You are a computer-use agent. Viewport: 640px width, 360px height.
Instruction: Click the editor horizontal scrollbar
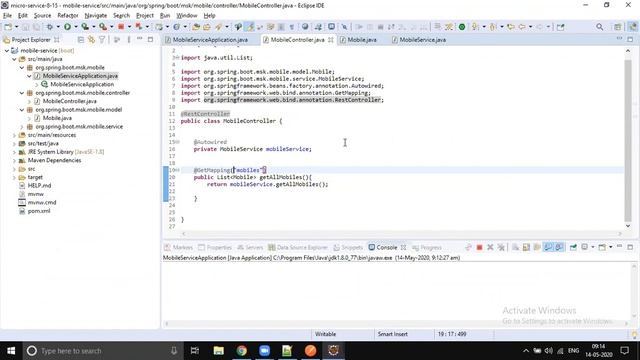(401, 234)
